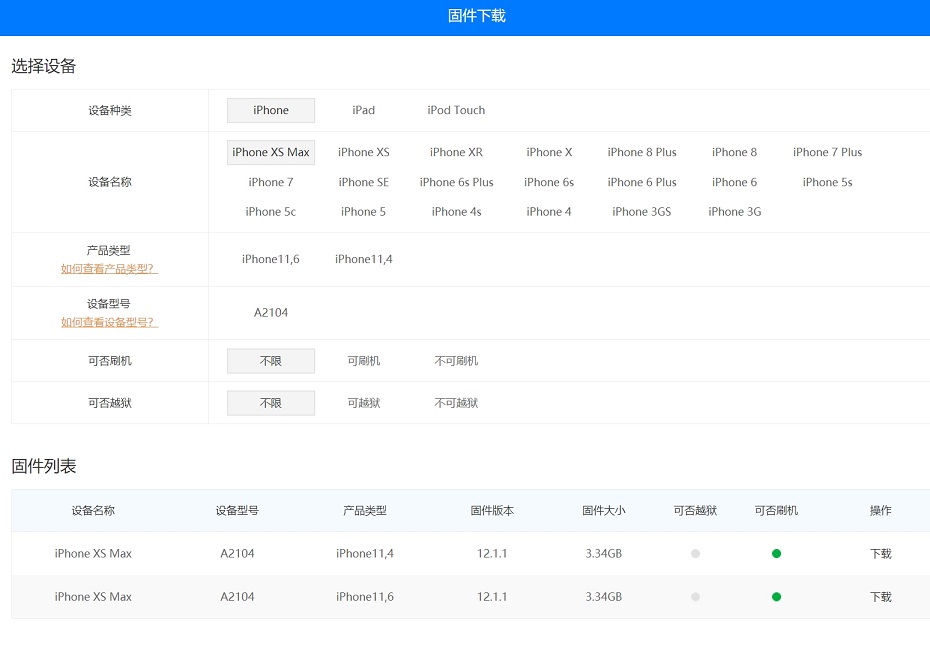The image size is (930, 647).
Task: Filter firmware by 可越狱
Action: point(364,403)
